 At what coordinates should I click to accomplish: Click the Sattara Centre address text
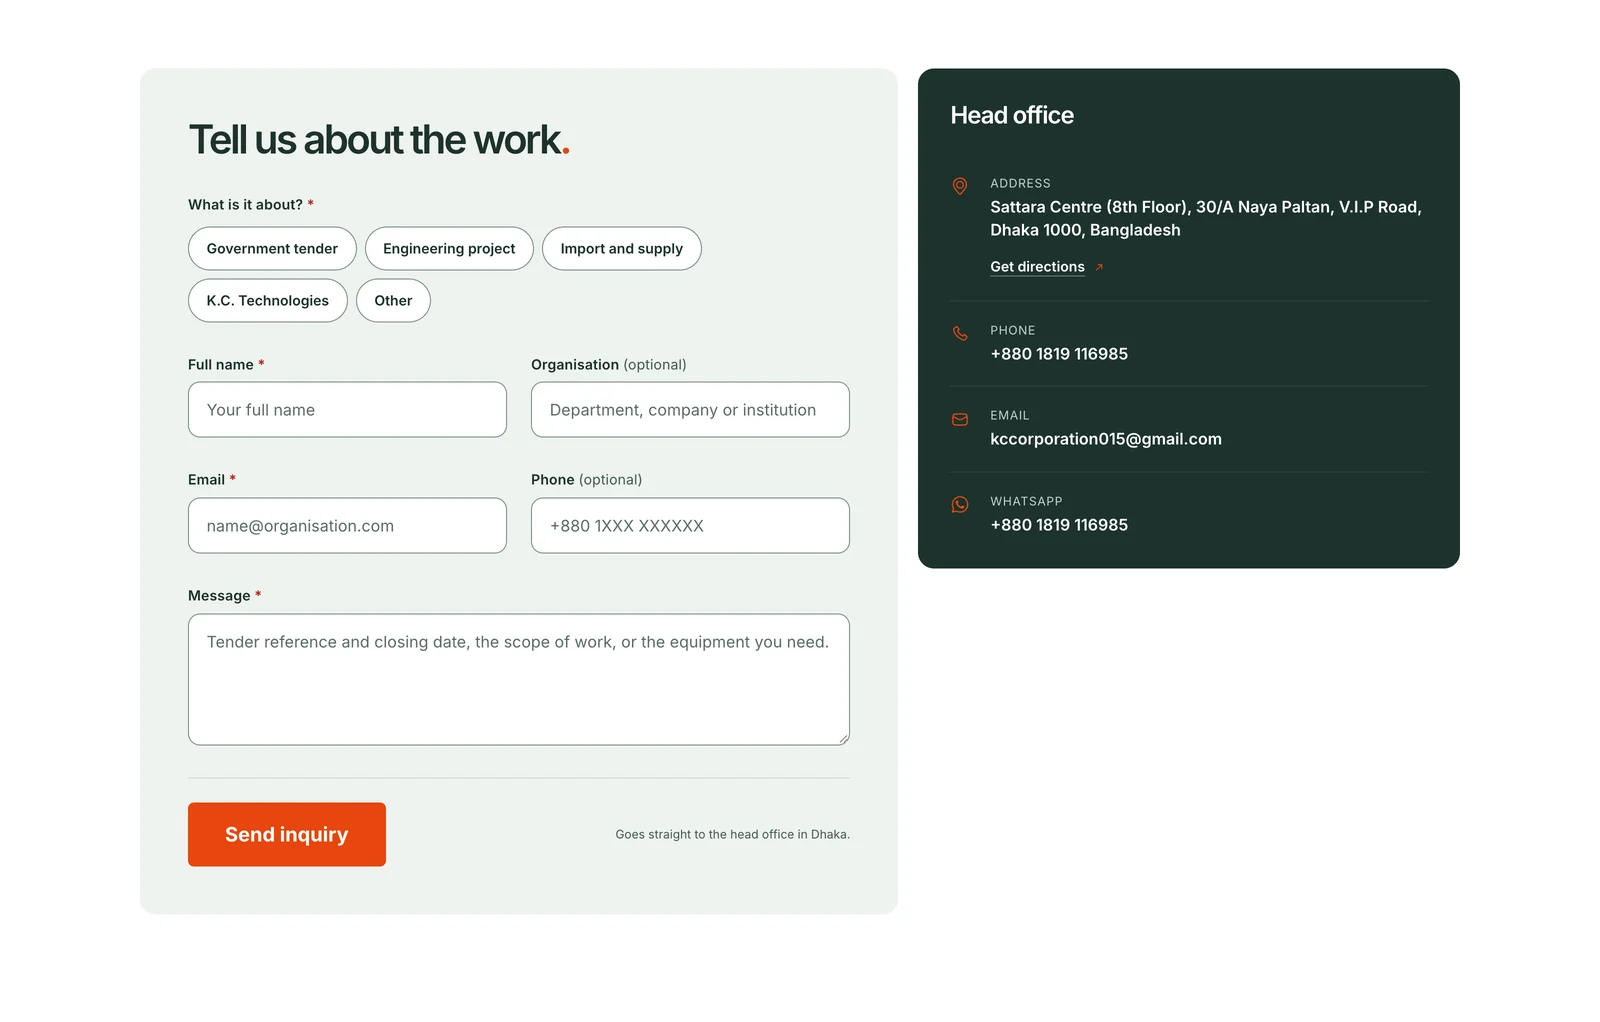[1206, 218]
